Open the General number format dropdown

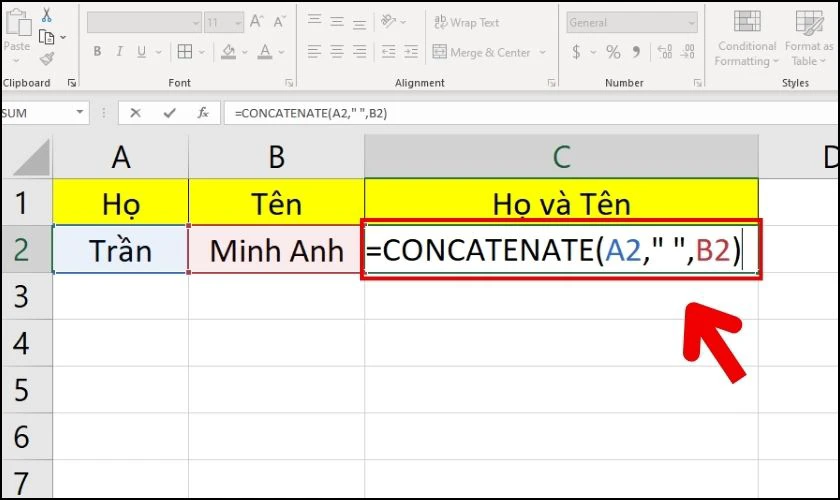click(x=632, y=23)
